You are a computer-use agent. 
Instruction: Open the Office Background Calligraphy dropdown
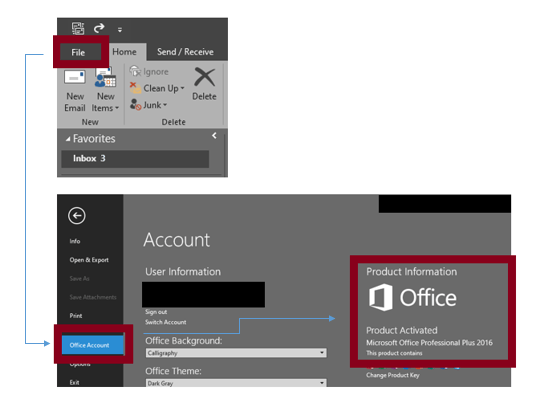coord(236,353)
